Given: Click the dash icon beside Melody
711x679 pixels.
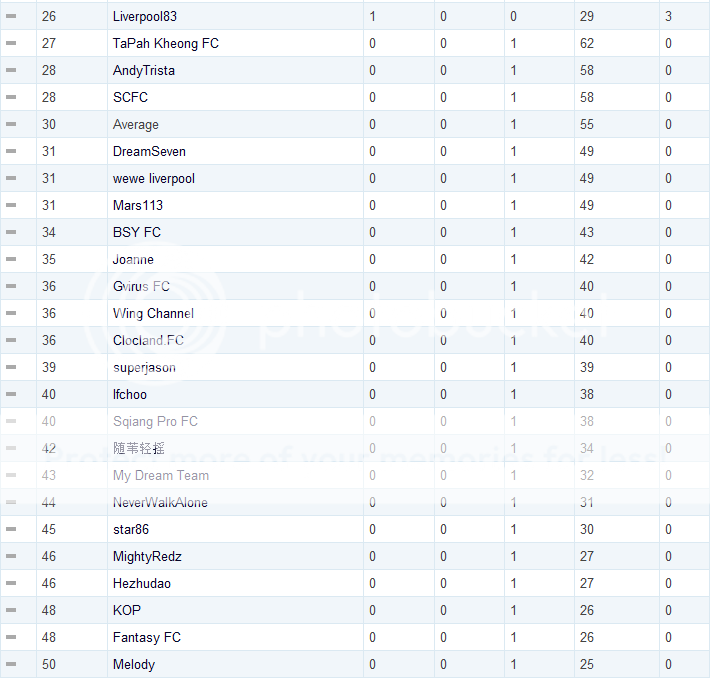Looking at the screenshot, I should tap(11, 665).
